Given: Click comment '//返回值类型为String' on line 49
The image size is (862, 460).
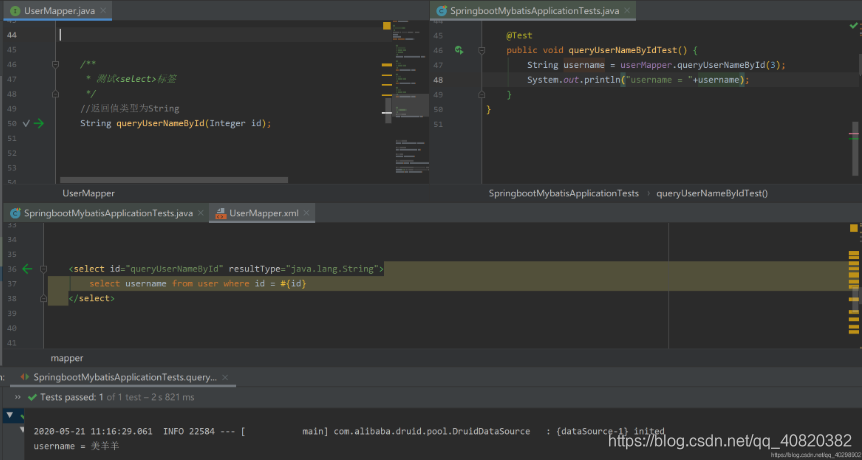Looking at the screenshot, I should pyautogui.click(x=130, y=109).
